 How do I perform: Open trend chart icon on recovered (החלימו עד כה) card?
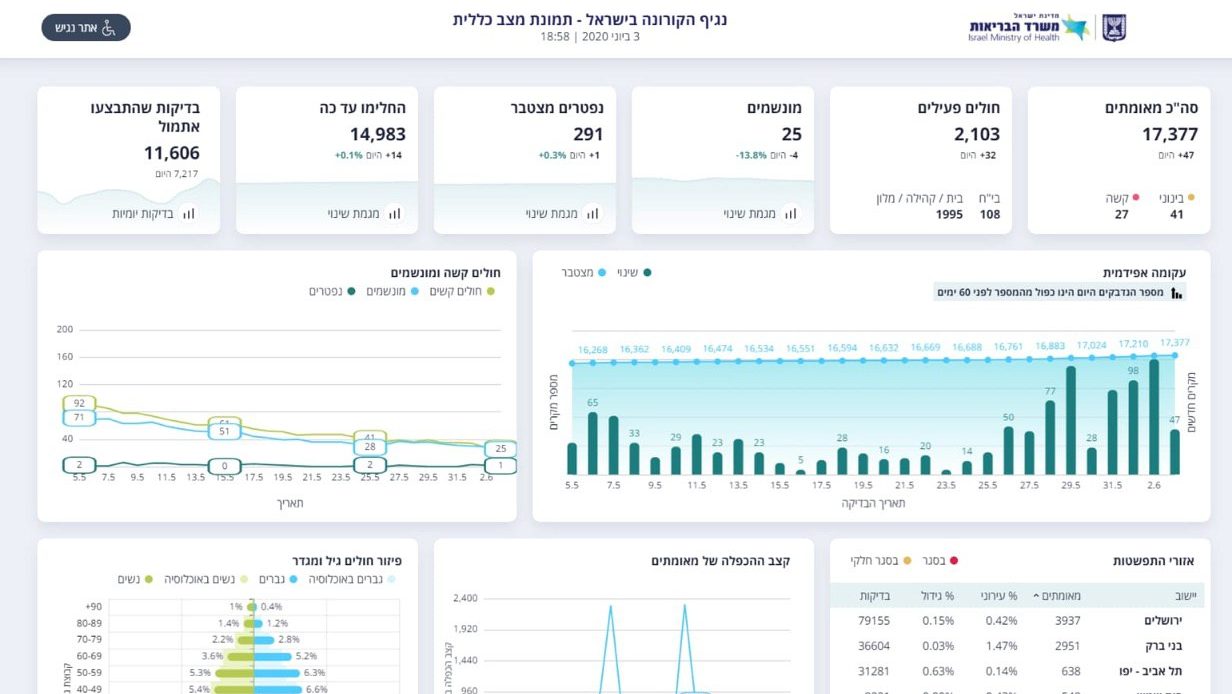(x=395, y=213)
